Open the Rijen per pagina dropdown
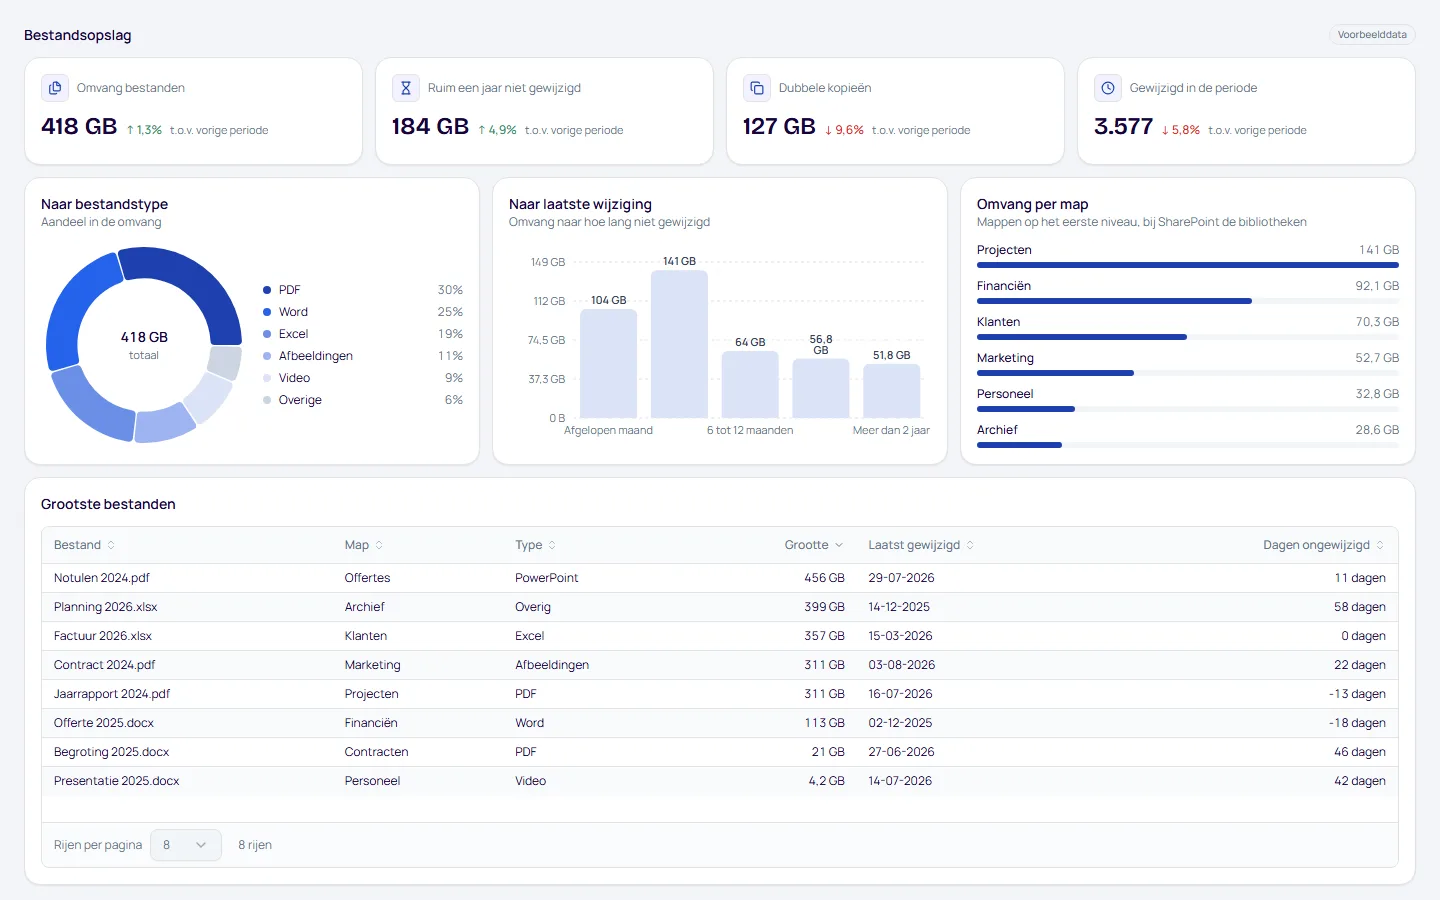Viewport: 1440px width, 900px height. pyautogui.click(x=186, y=845)
